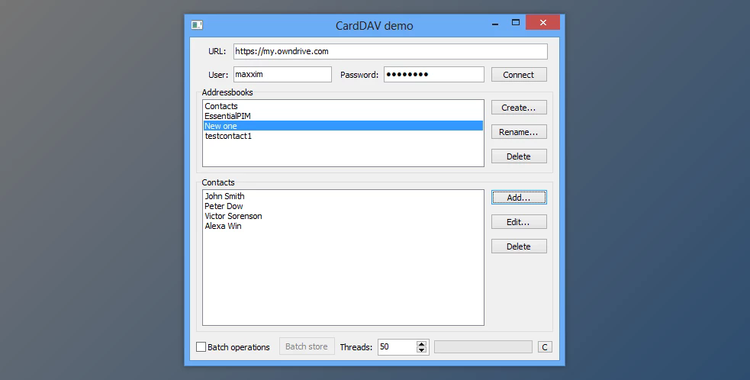Enable the Batch operations checkbox
750x380 pixels.
pos(201,347)
